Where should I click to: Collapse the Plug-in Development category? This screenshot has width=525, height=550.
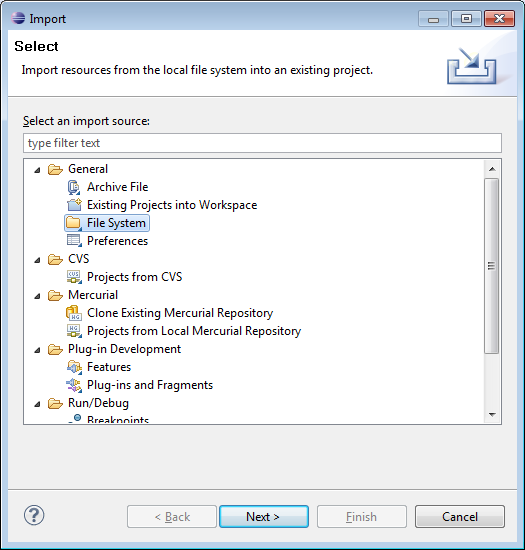tap(38, 350)
